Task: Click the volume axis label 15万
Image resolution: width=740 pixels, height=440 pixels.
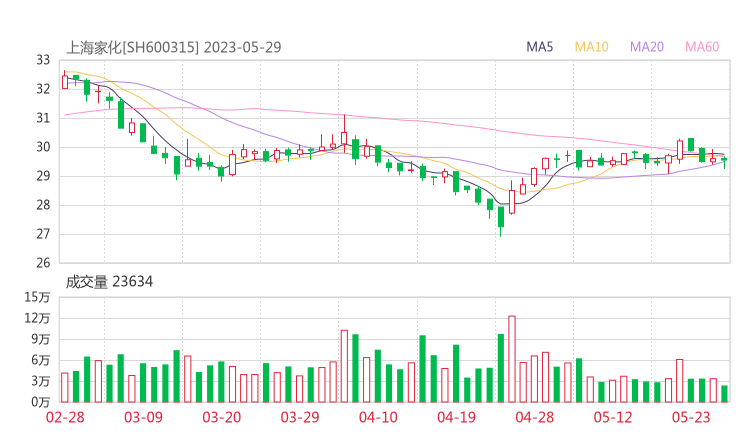Action: pyautogui.click(x=38, y=297)
